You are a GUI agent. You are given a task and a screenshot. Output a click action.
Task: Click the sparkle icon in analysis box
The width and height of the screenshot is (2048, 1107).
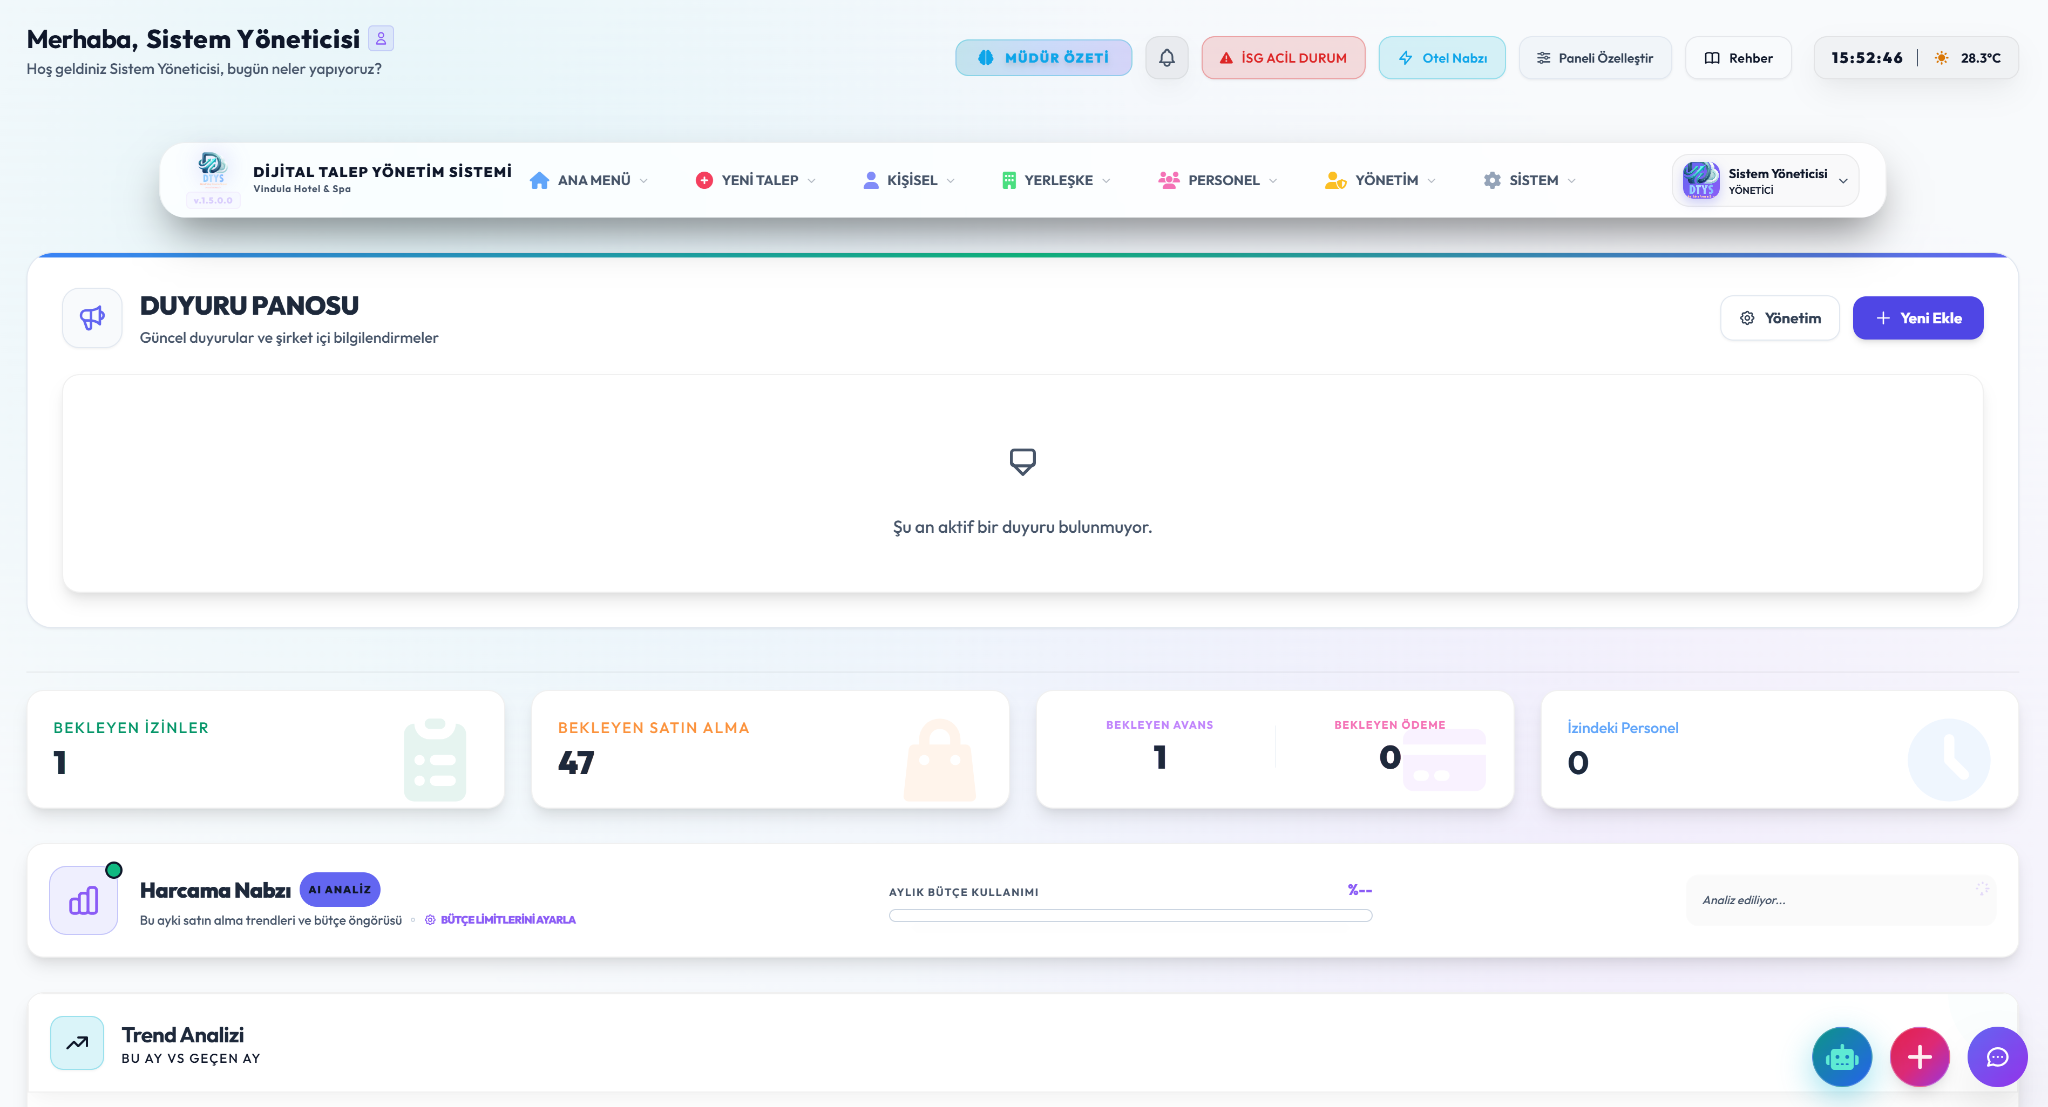point(1982,888)
